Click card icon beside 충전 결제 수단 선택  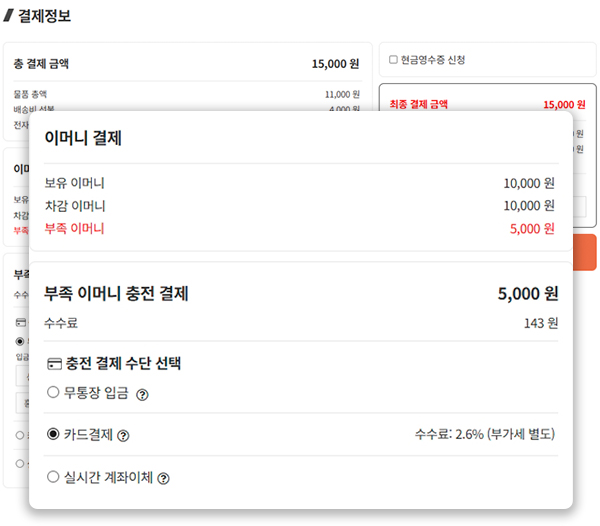(x=55, y=364)
